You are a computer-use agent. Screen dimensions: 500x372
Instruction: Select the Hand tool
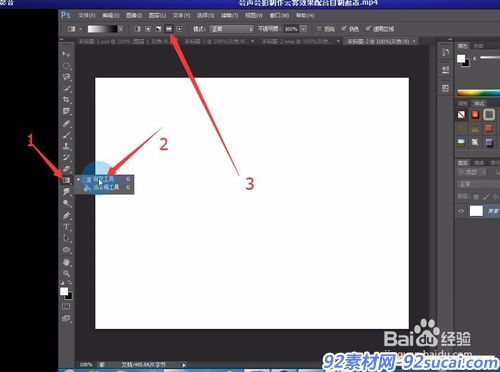[66, 262]
